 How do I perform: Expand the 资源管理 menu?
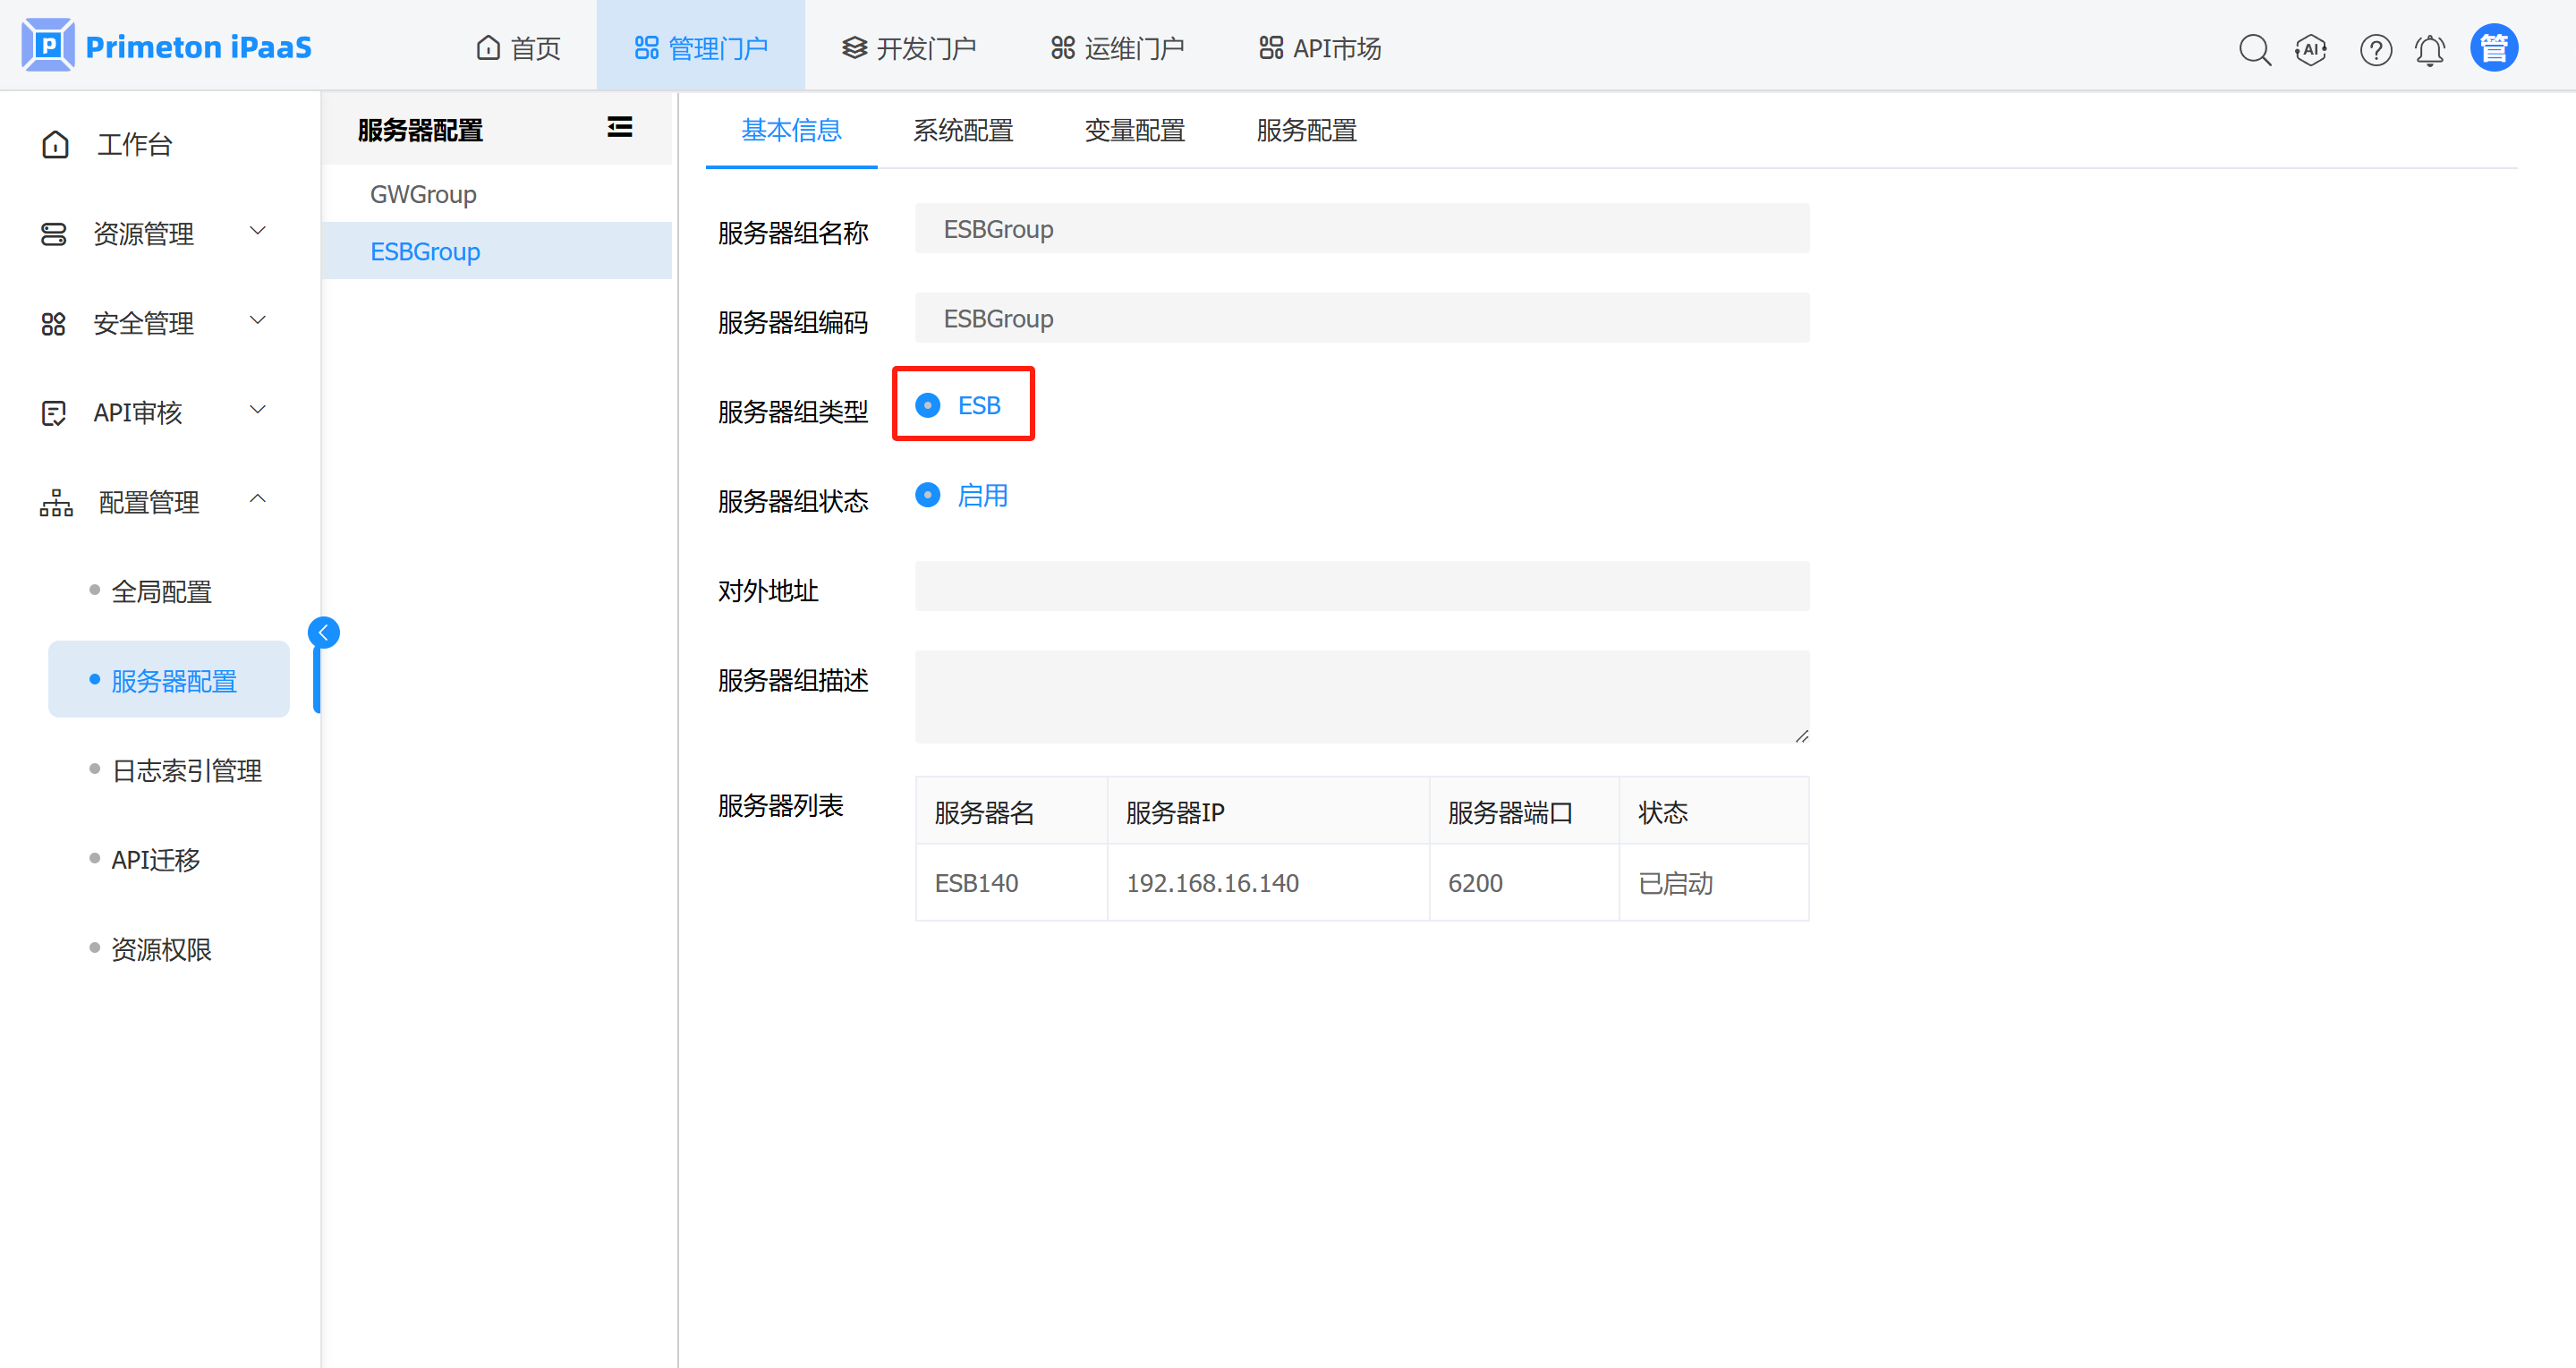click(x=145, y=233)
